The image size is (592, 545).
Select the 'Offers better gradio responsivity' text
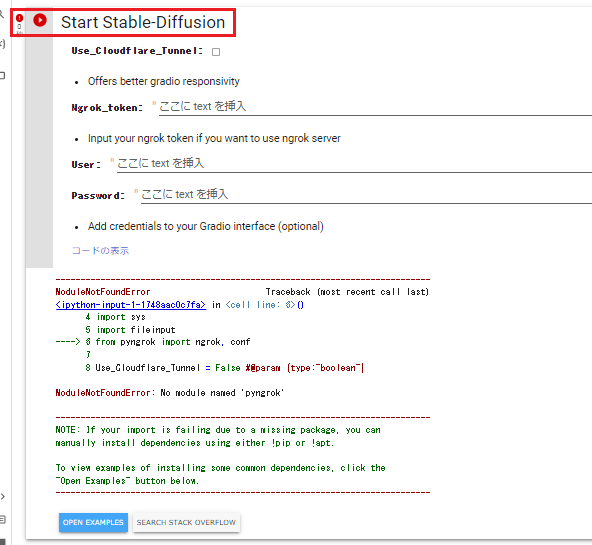tap(163, 82)
